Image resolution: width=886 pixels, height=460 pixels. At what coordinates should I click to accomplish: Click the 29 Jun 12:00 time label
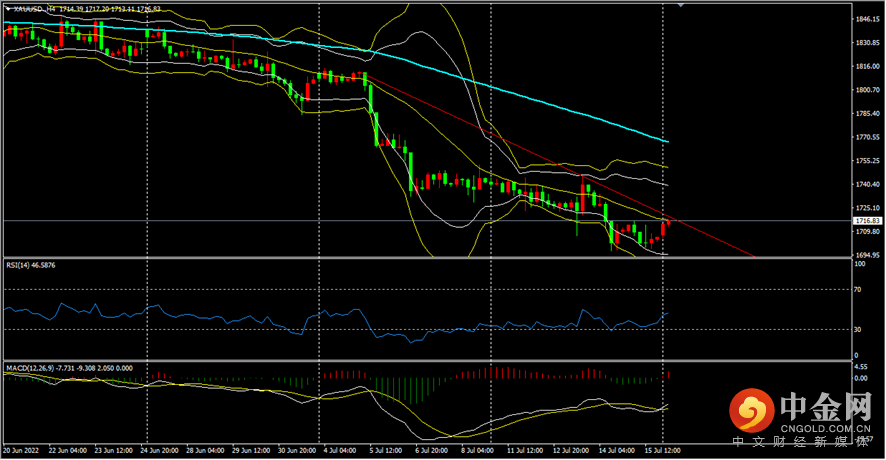point(251,450)
